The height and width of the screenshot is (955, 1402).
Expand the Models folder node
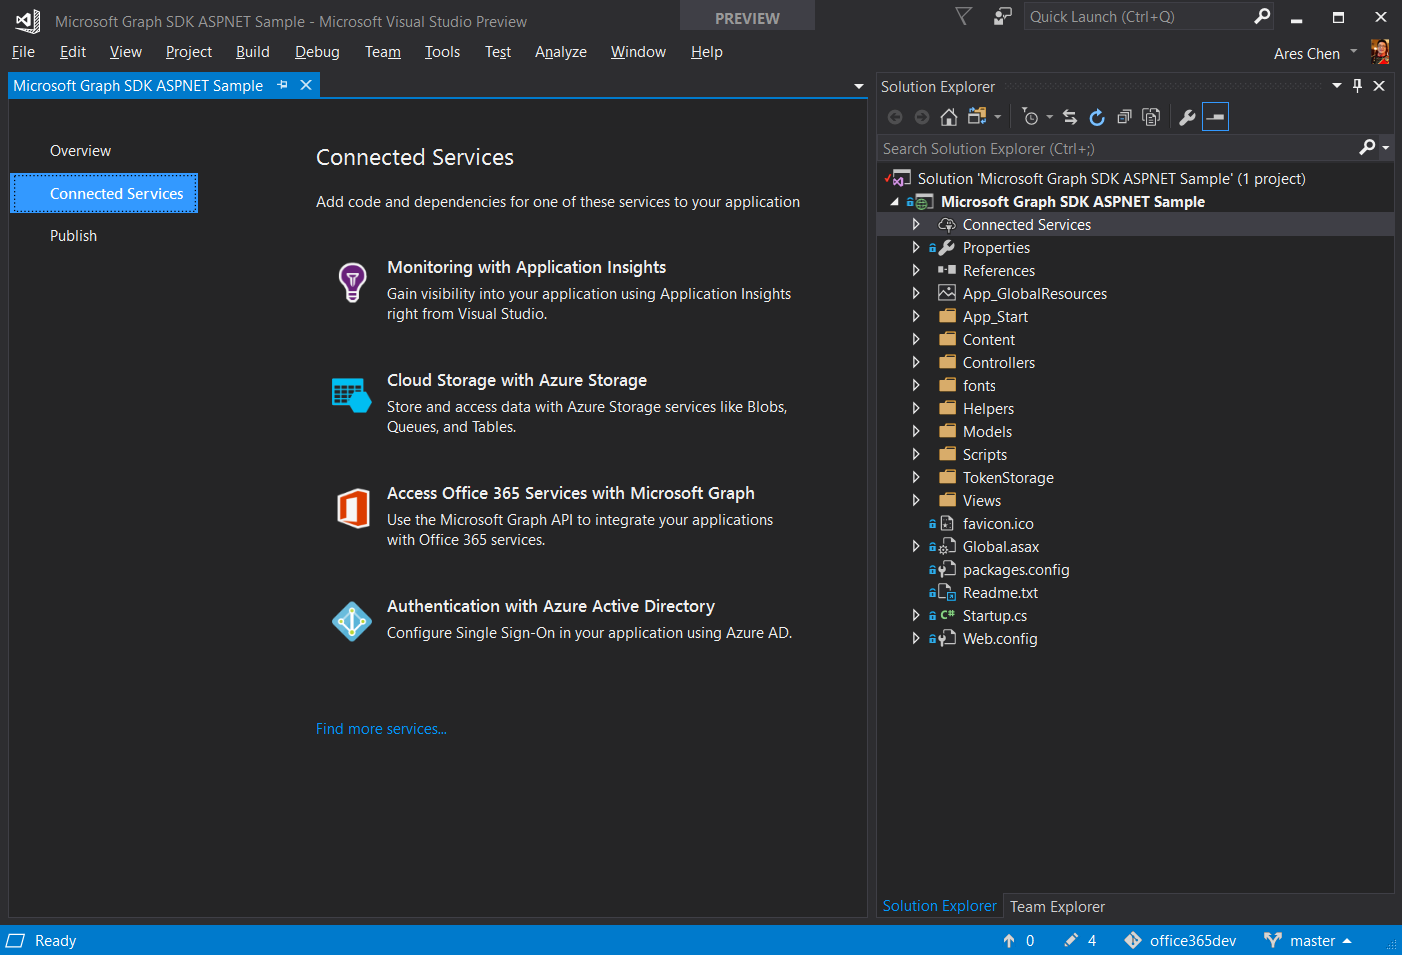coord(916,432)
